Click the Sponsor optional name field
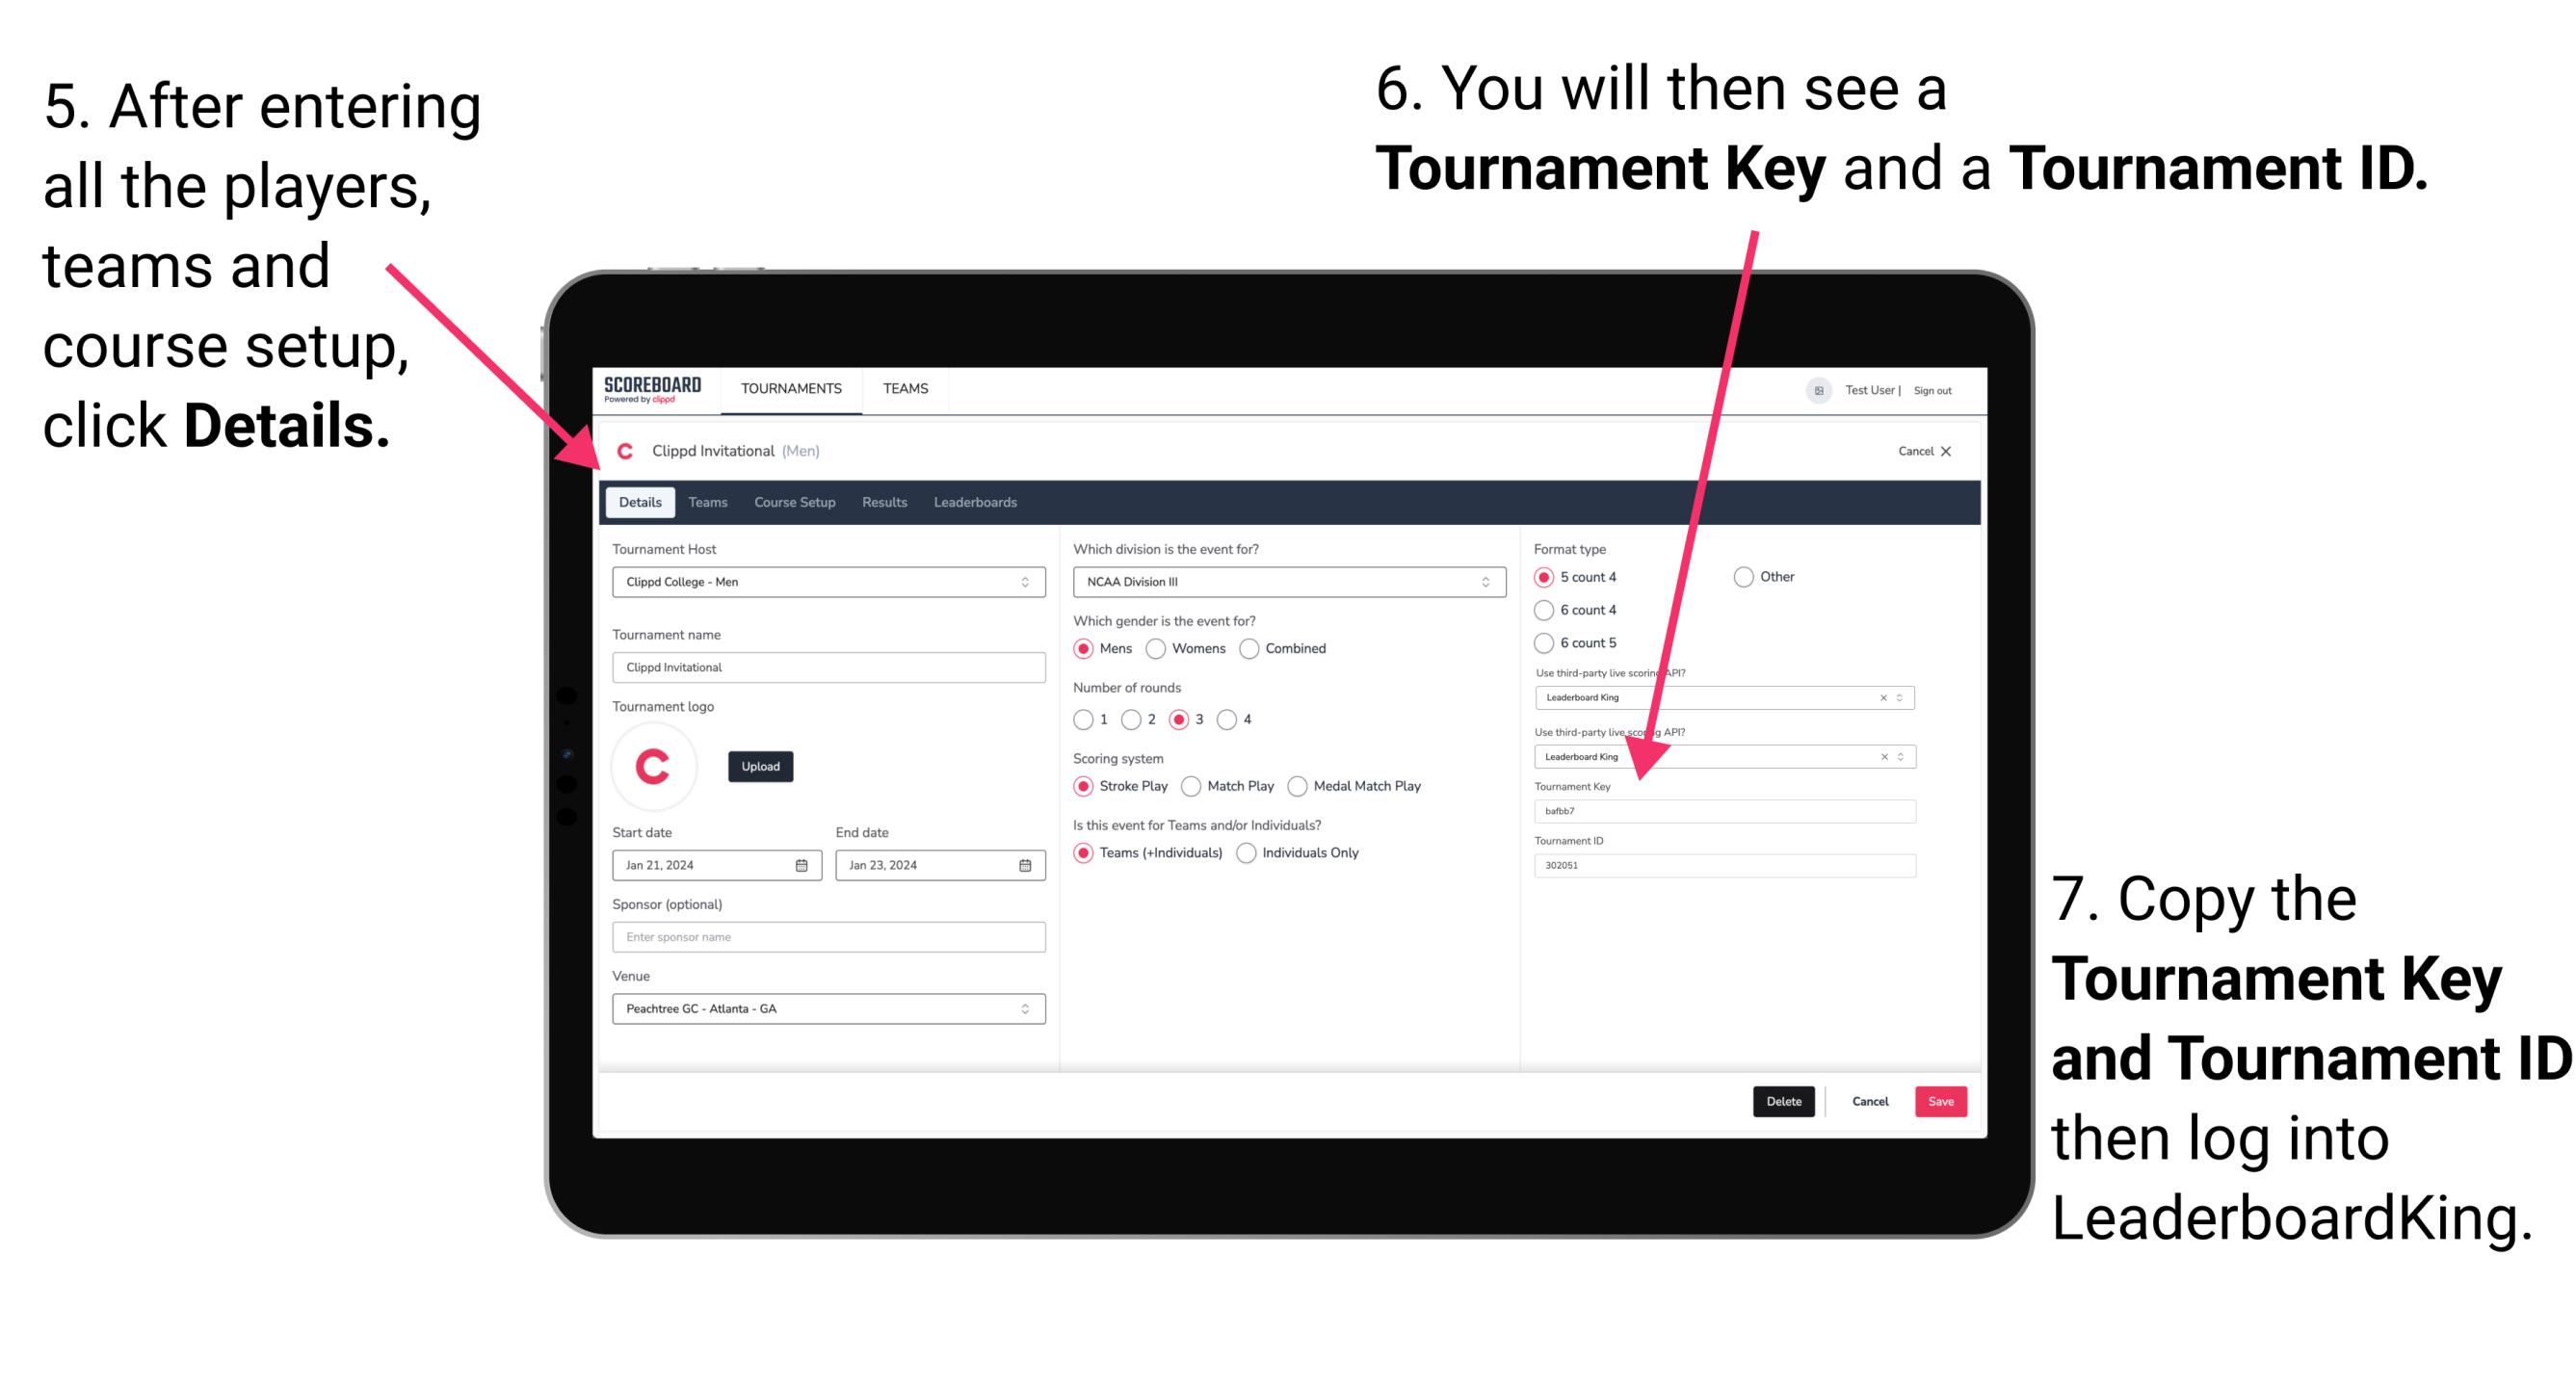 point(827,937)
